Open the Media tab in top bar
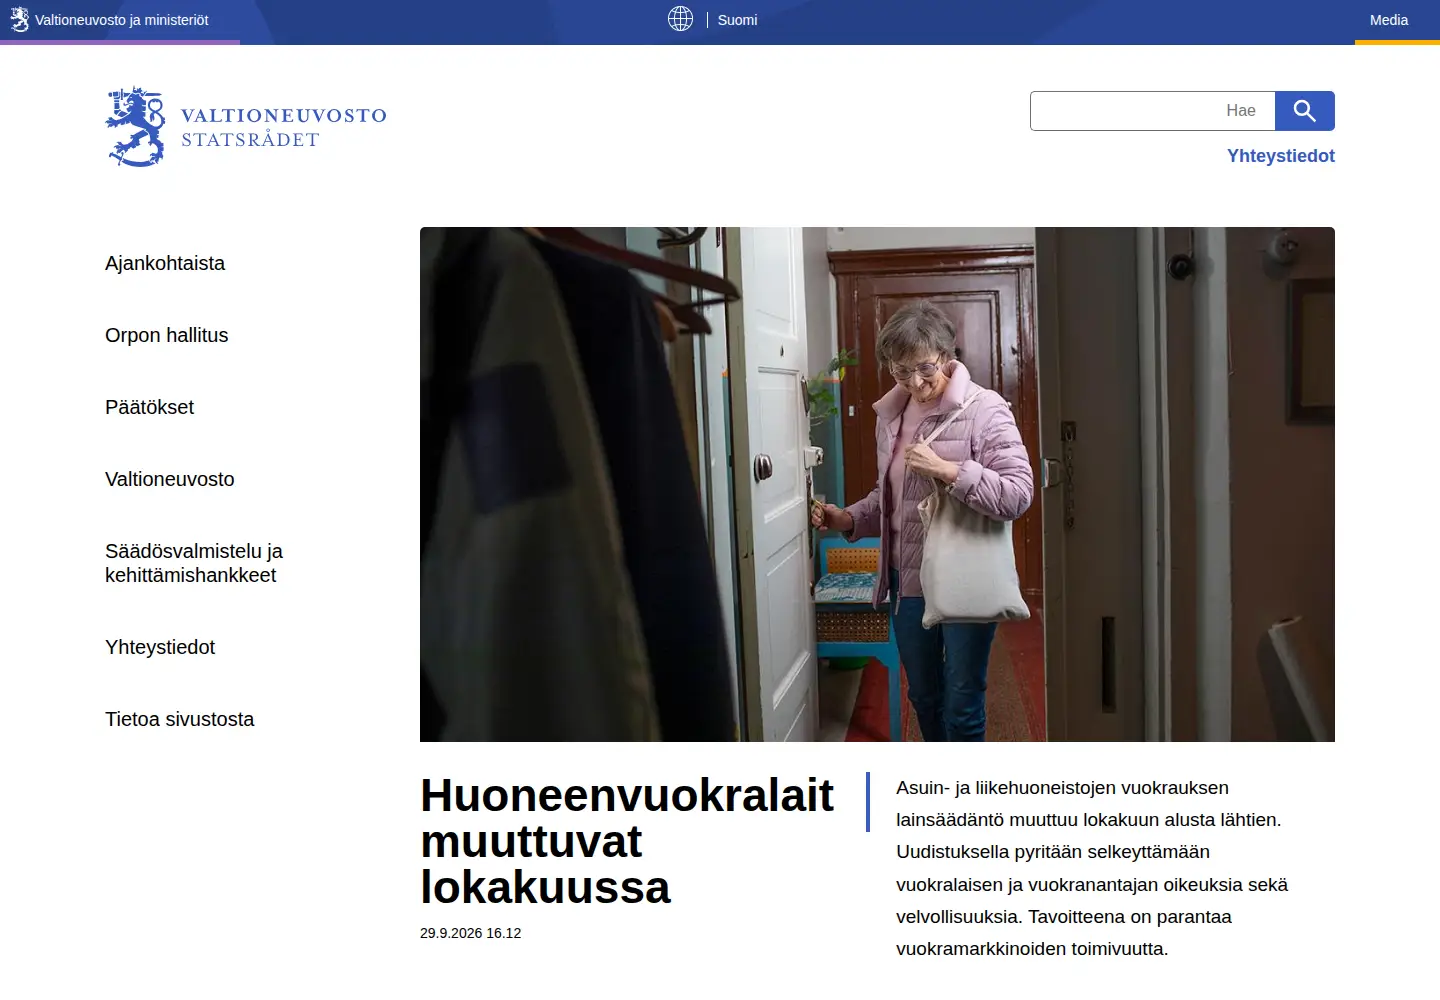The width and height of the screenshot is (1440, 1000). click(x=1388, y=20)
